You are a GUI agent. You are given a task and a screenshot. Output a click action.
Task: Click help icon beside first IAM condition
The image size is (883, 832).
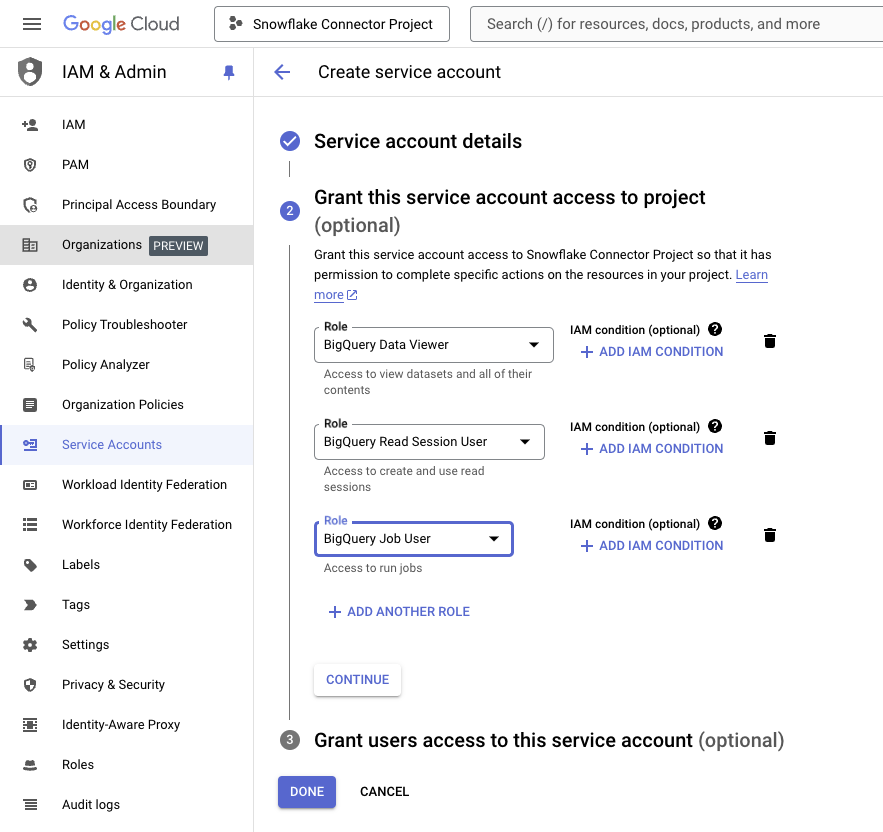click(x=714, y=329)
